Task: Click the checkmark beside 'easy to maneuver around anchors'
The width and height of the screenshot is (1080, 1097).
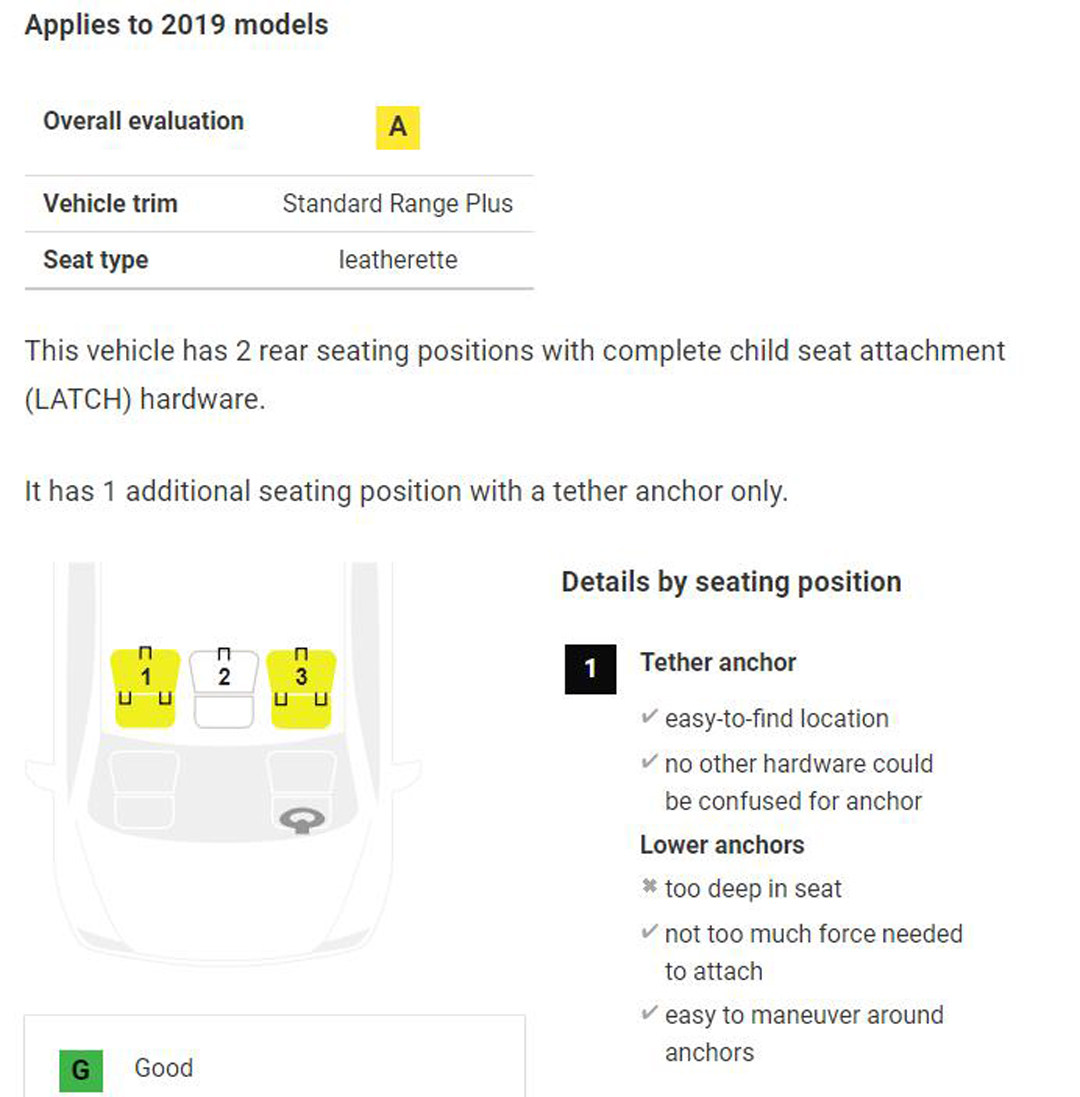Action: (x=650, y=1014)
